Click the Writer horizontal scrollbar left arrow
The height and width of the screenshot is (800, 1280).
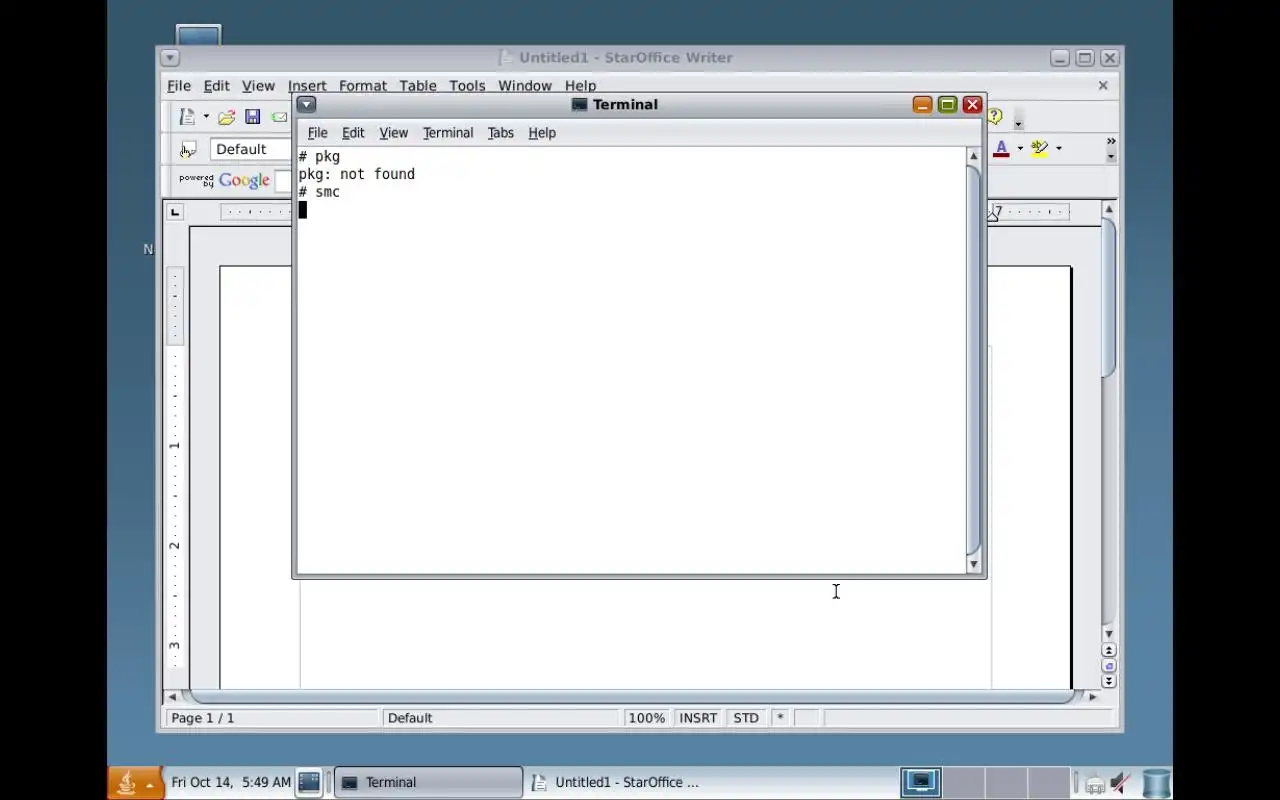point(172,697)
